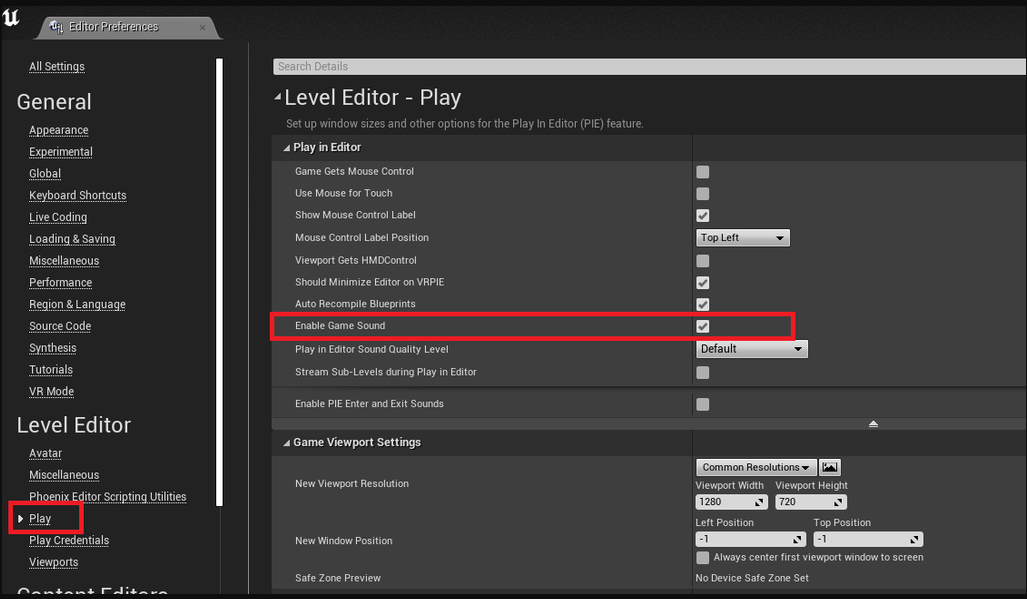Uncheck Should Minimize Editor on VRPIE
This screenshot has width=1027, height=599.
click(x=703, y=283)
